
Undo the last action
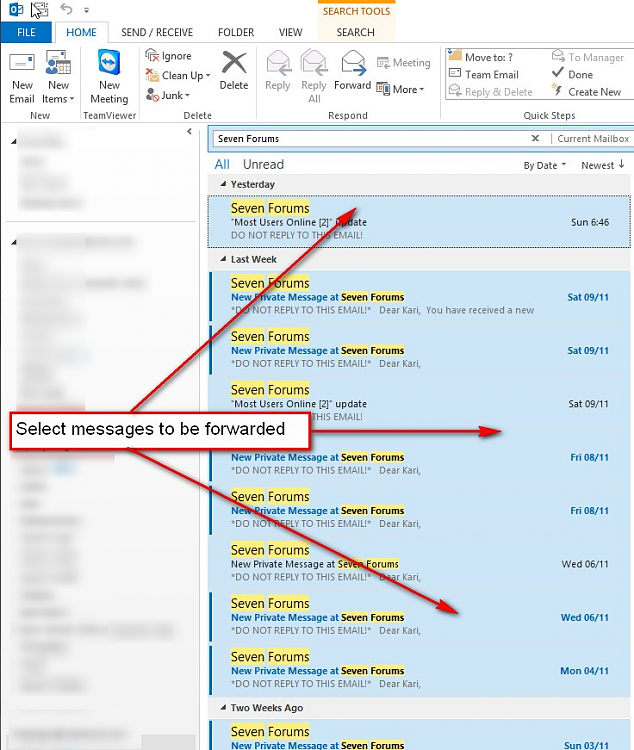tap(66, 9)
